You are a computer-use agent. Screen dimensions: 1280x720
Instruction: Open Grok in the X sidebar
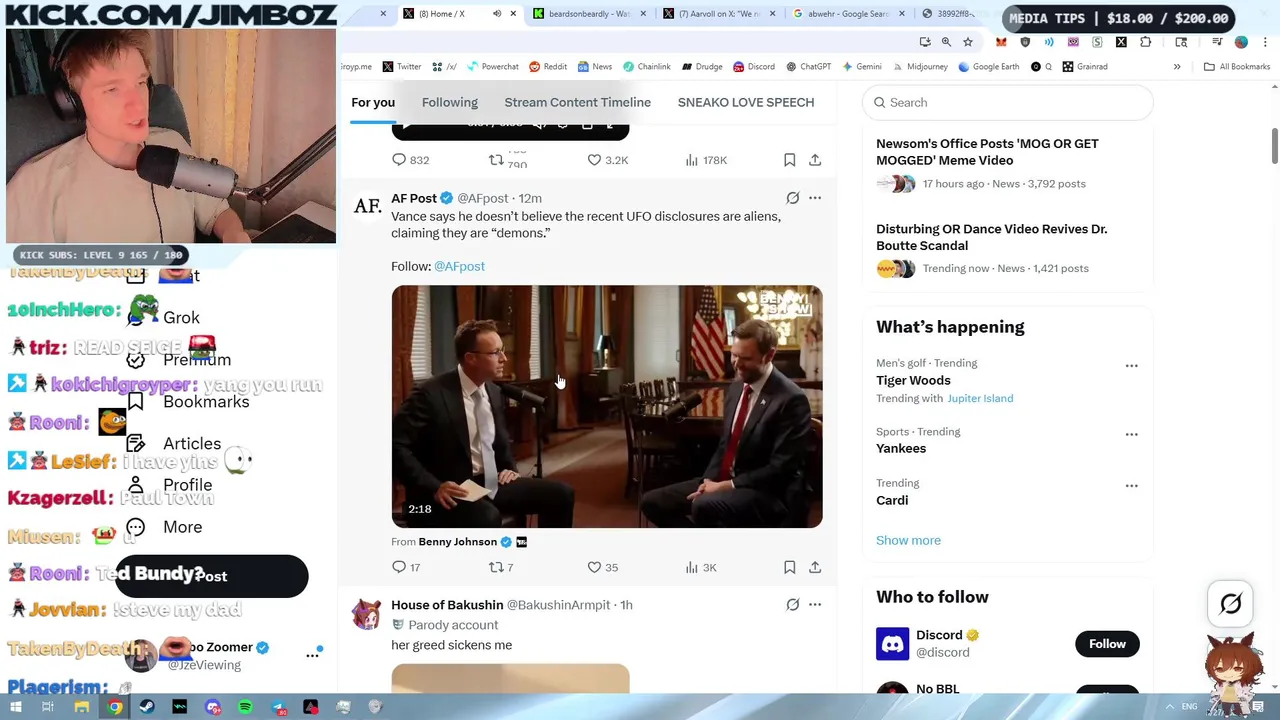181,317
